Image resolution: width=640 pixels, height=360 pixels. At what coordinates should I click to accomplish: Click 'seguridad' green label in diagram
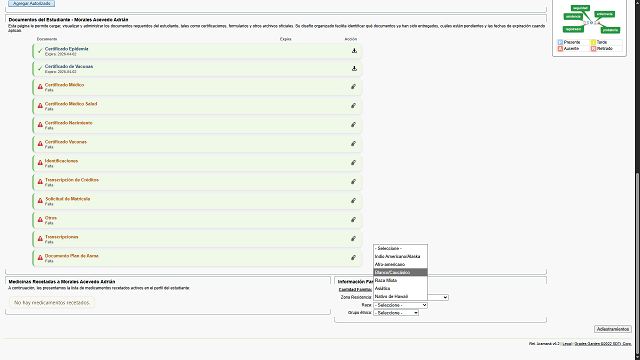pyautogui.click(x=580, y=8)
